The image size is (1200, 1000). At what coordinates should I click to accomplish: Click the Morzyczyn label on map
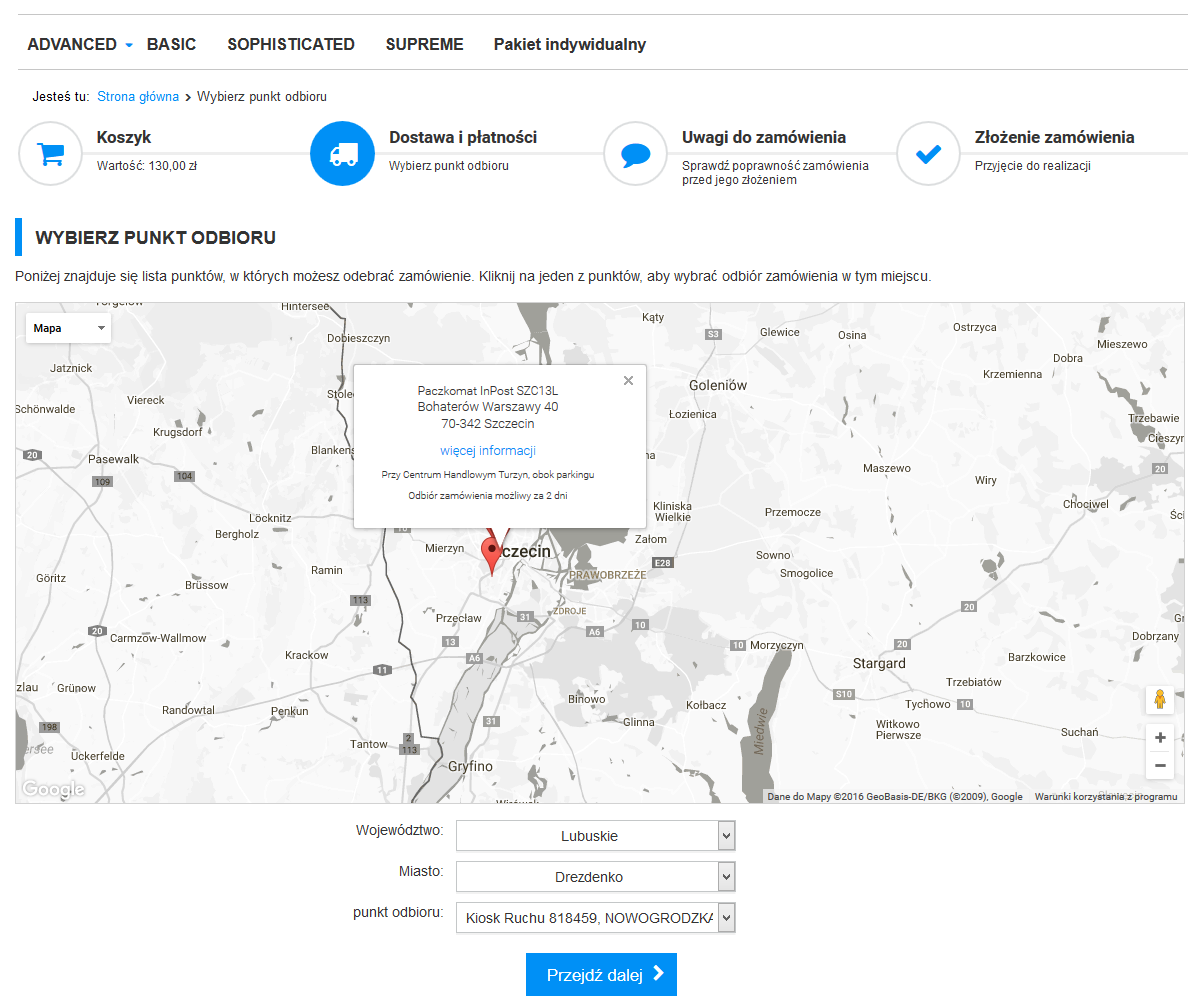click(x=777, y=646)
